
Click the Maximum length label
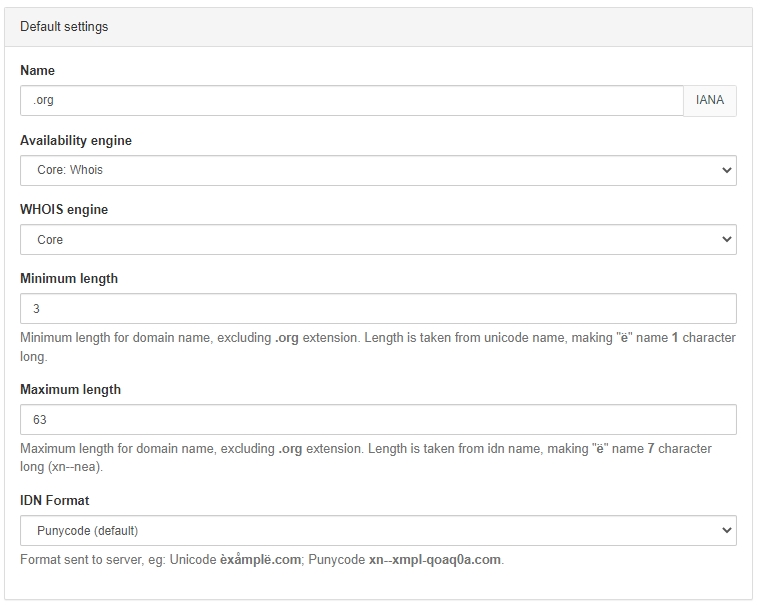70,389
